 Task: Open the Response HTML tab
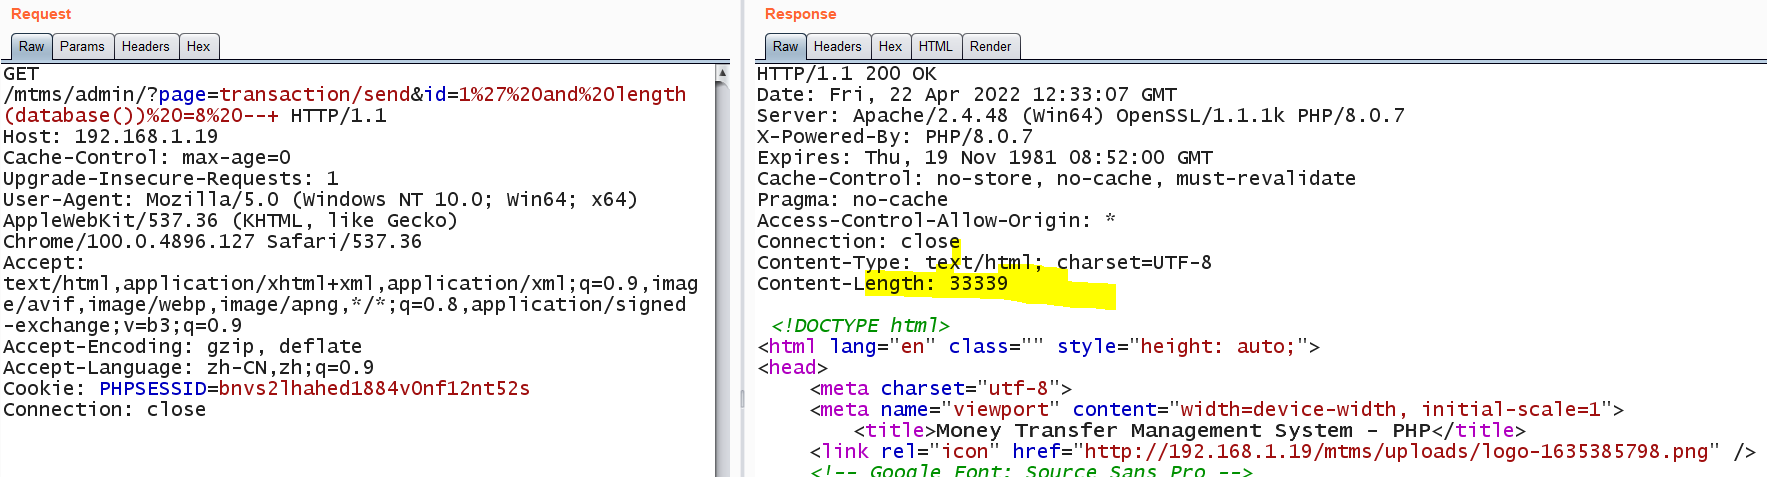pyautogui.click(x=936, y=46)
